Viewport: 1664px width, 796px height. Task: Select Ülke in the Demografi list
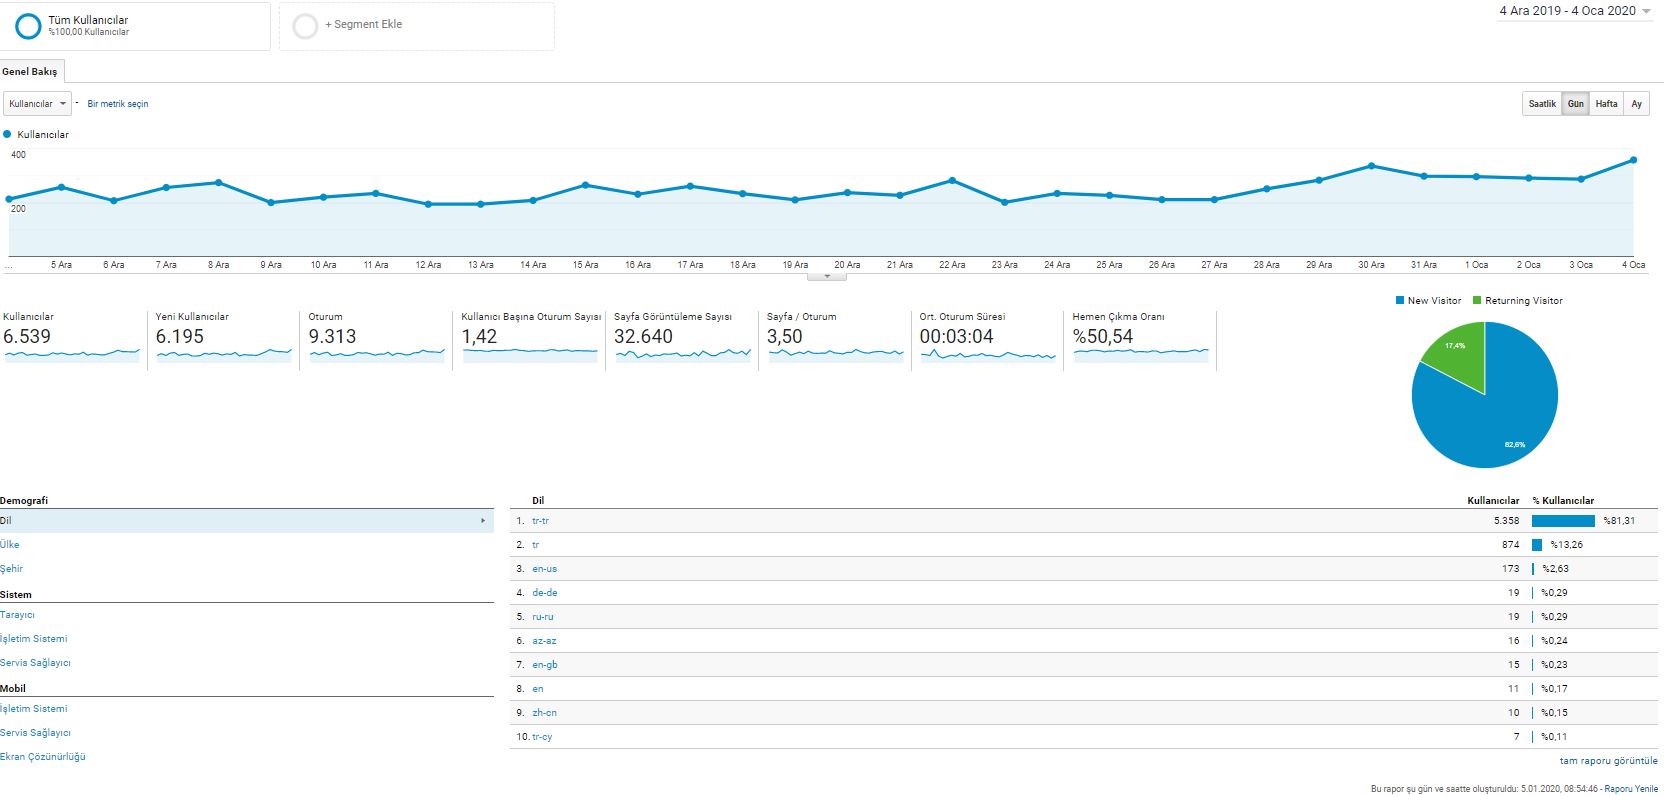tap(10, 545)
